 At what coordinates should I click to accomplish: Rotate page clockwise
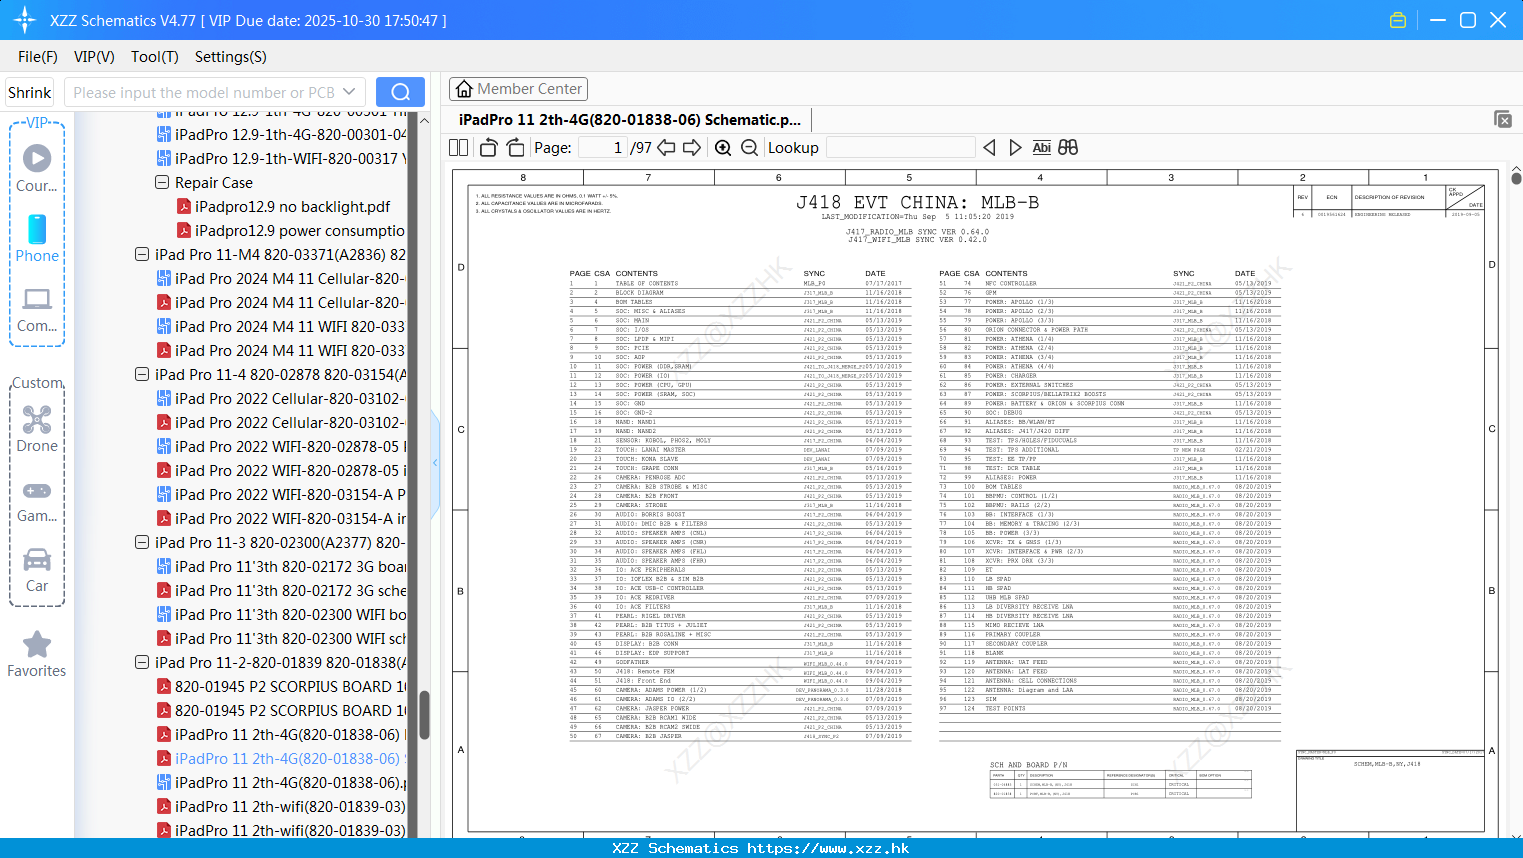pyautogui.click(x=515, y=147)
